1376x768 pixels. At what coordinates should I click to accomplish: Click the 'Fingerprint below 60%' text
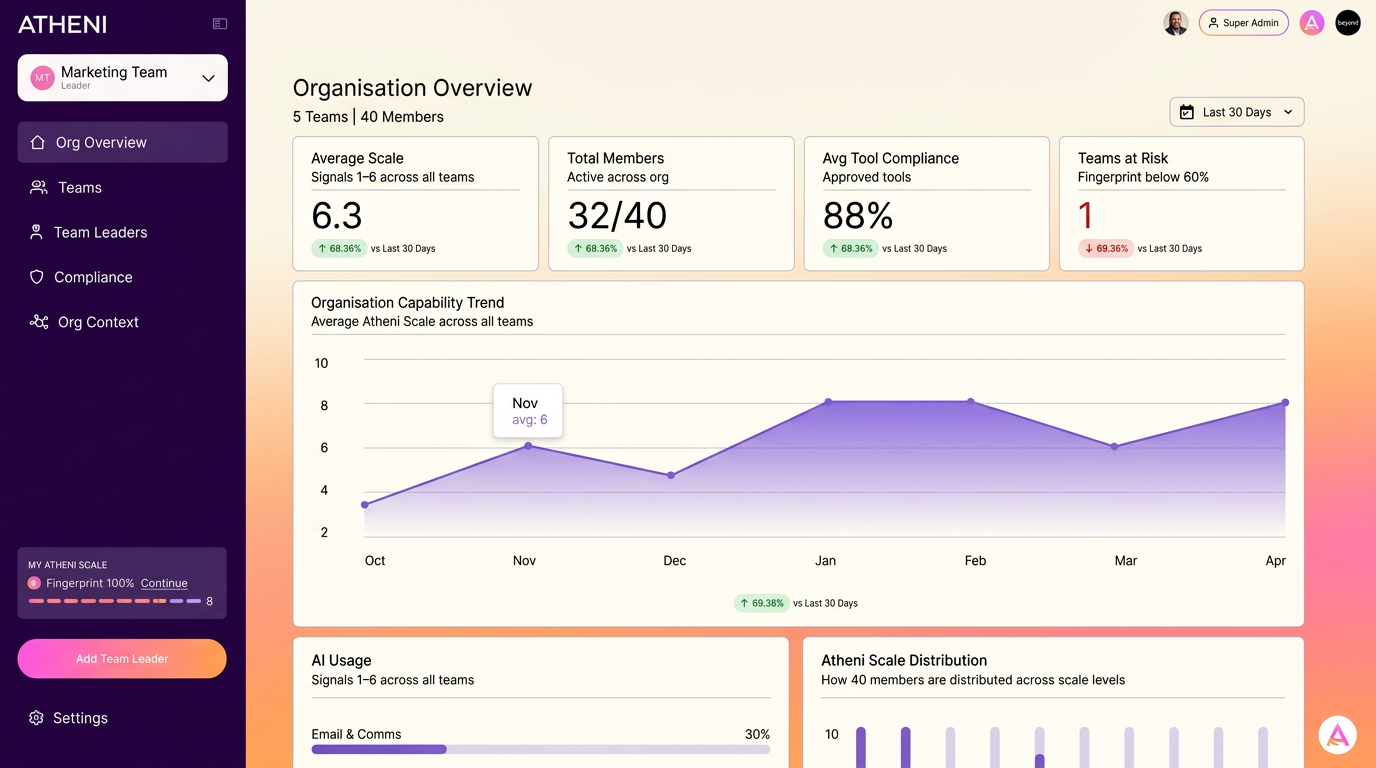(x=1143, y=177)
